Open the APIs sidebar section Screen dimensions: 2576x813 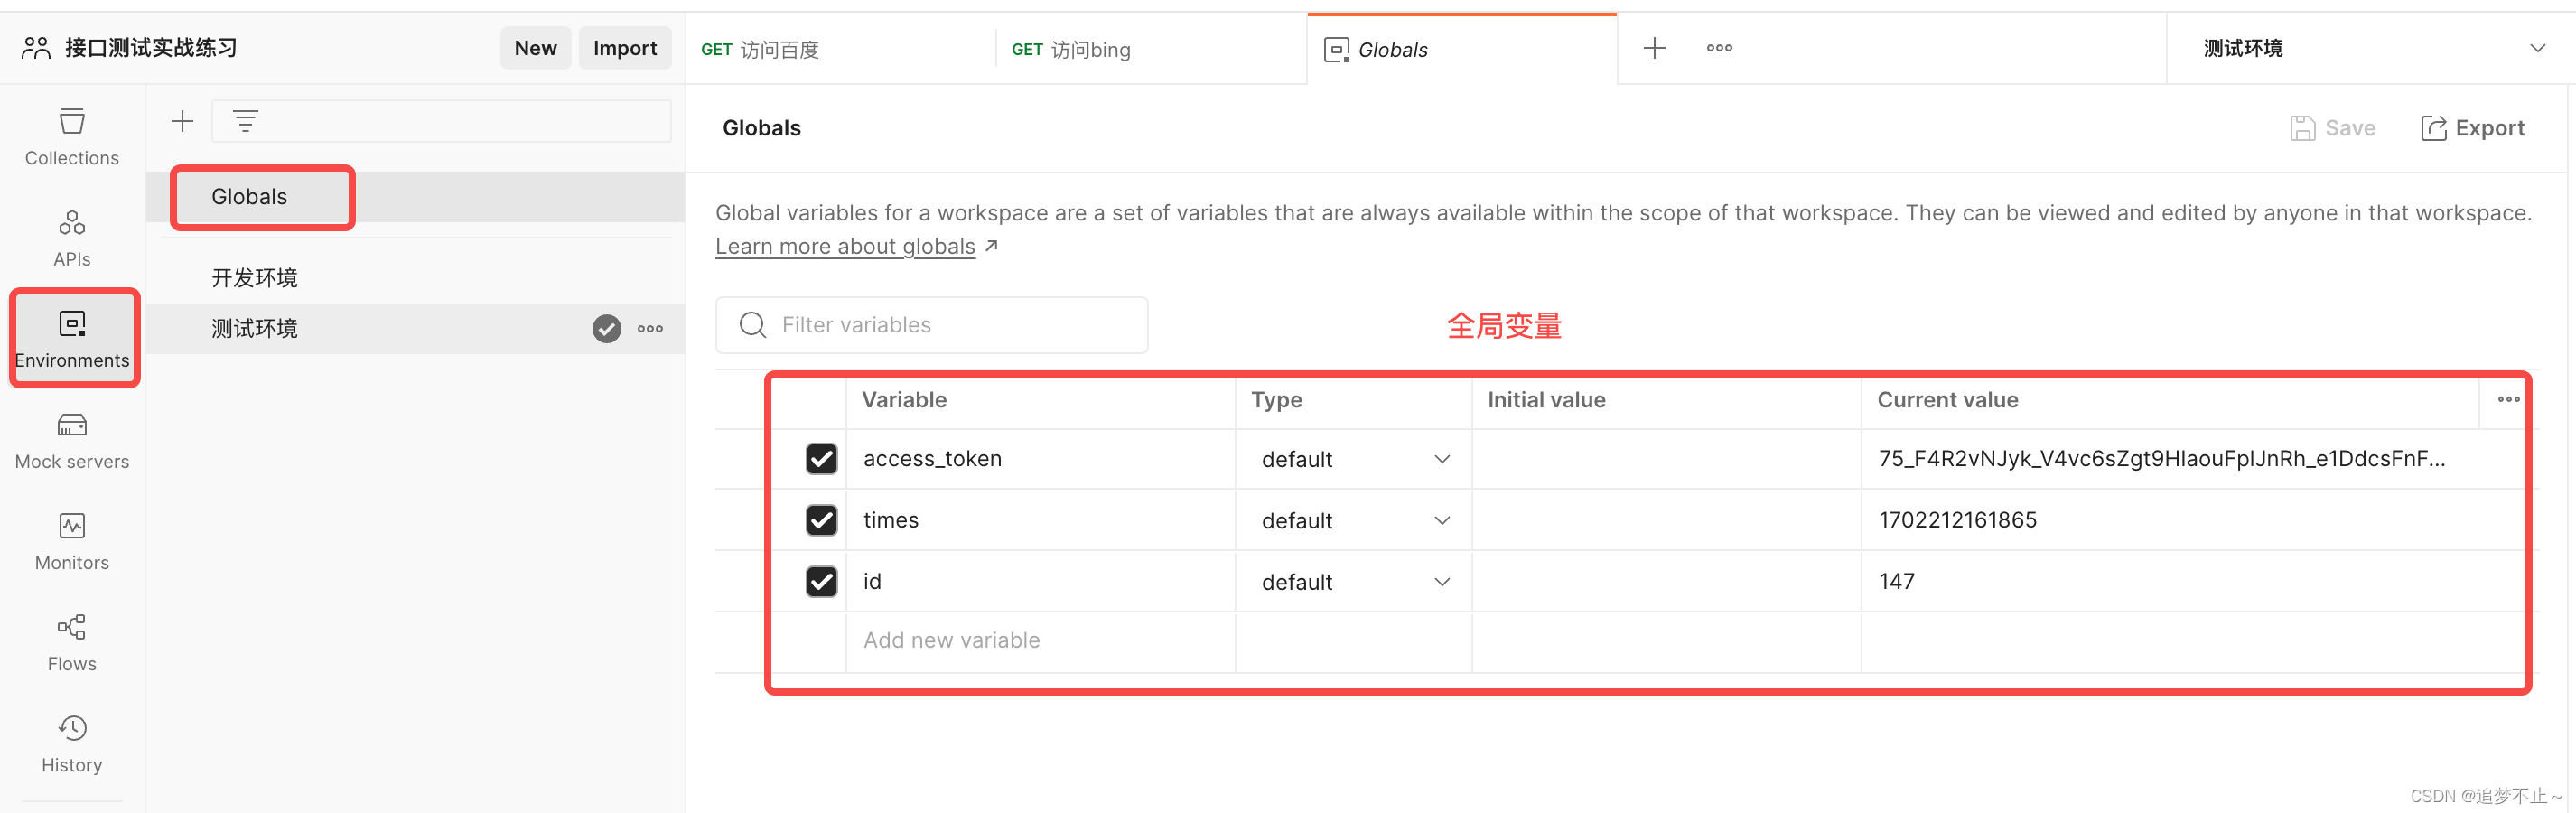(72, 238)
